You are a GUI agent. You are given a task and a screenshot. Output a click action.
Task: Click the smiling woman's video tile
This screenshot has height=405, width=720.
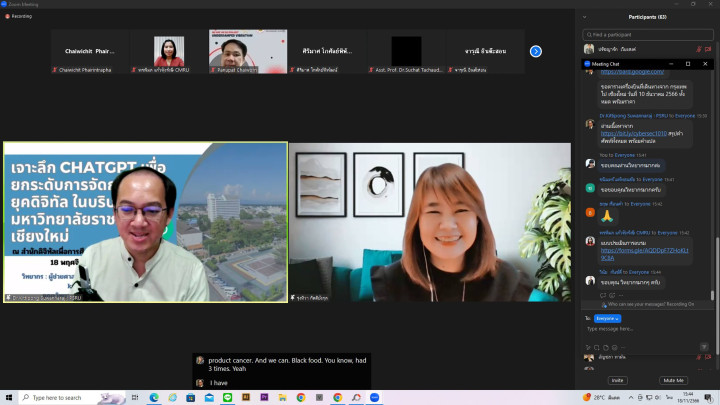click(x=430, y=222)
